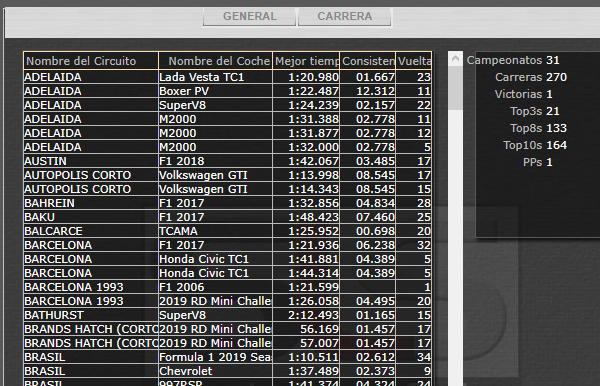Select the F1 2006 car cell
600x386 pixels.
[215, 287]
